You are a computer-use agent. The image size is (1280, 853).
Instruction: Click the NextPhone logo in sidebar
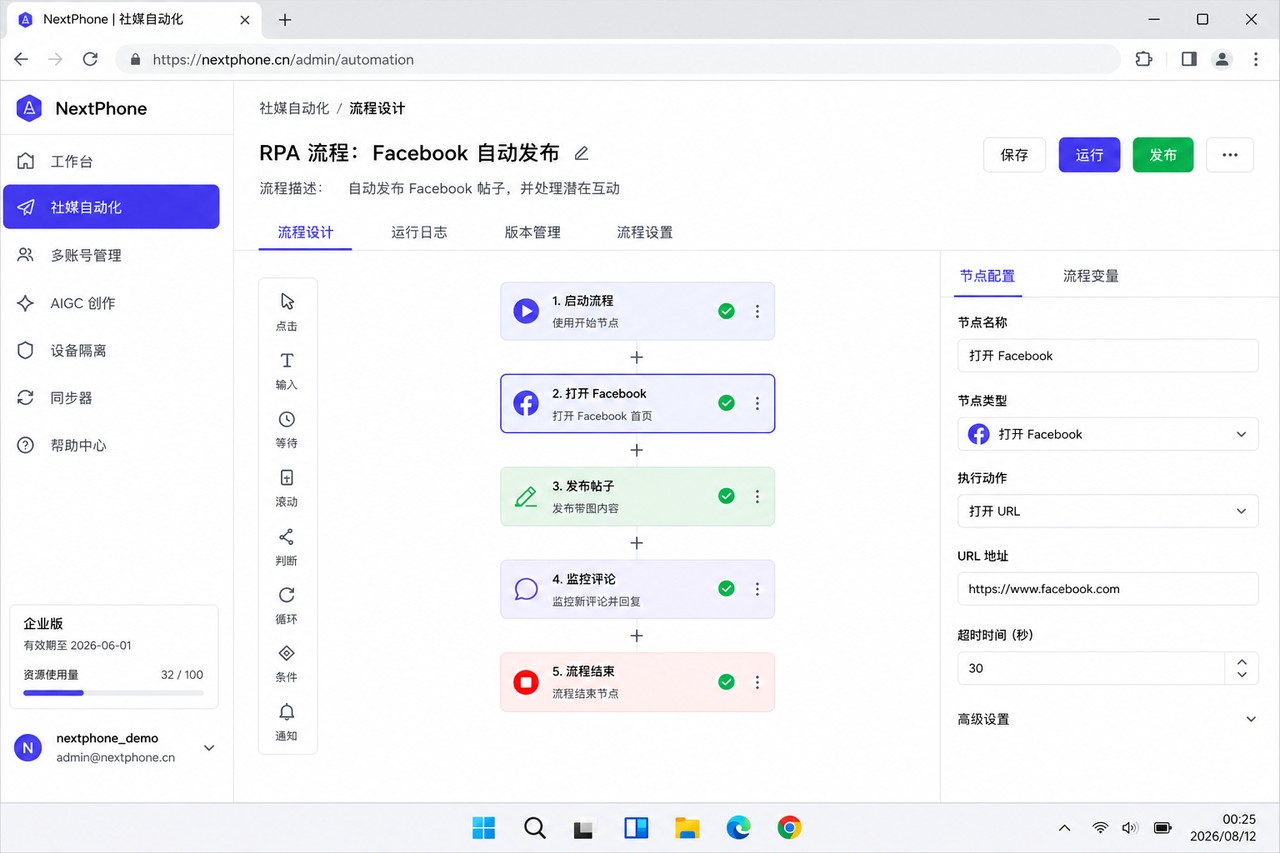click(29, 108)
